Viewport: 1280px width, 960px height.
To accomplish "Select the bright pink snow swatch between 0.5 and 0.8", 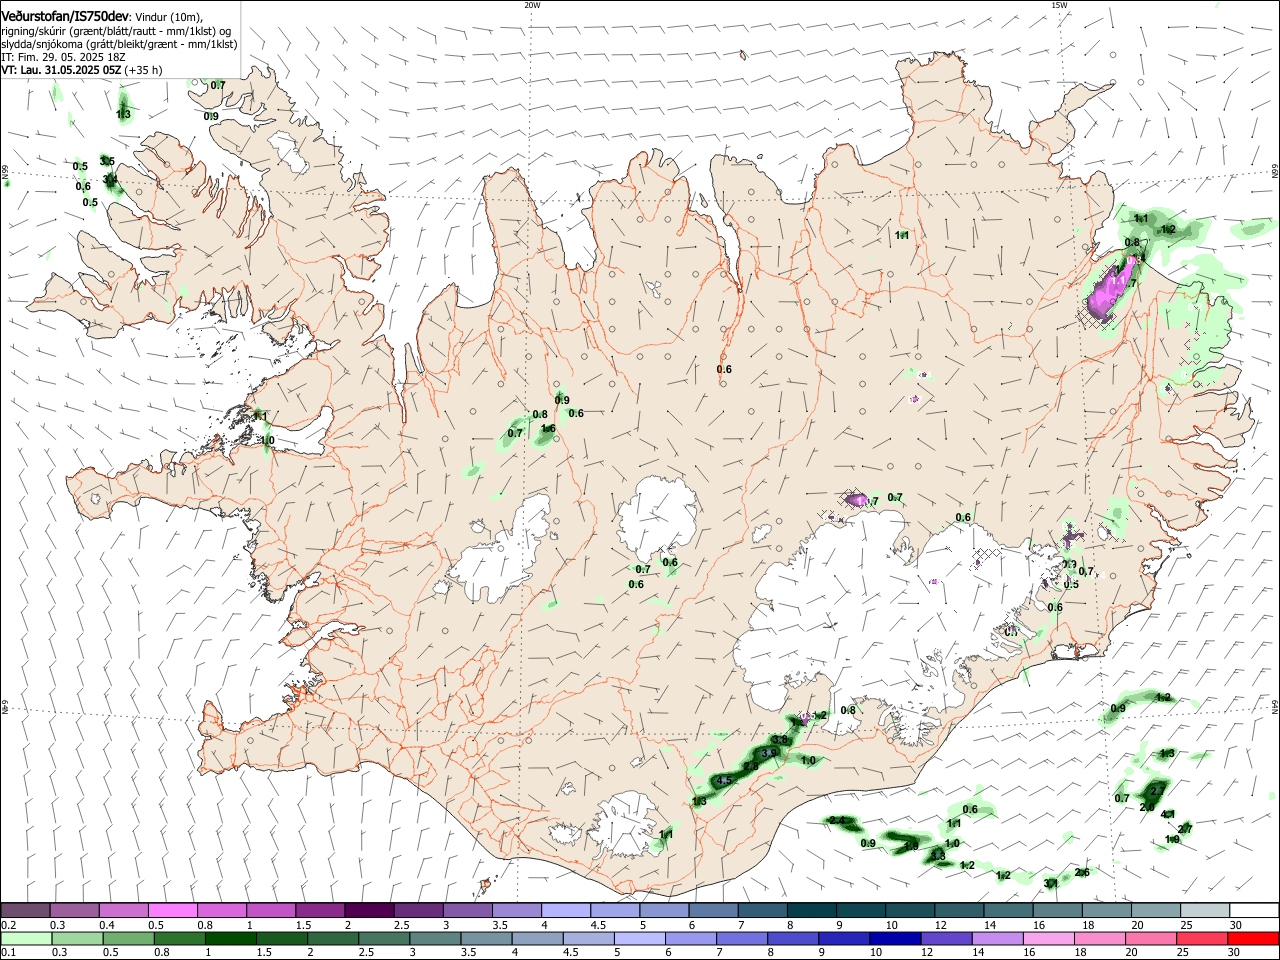I will [172, 910].
